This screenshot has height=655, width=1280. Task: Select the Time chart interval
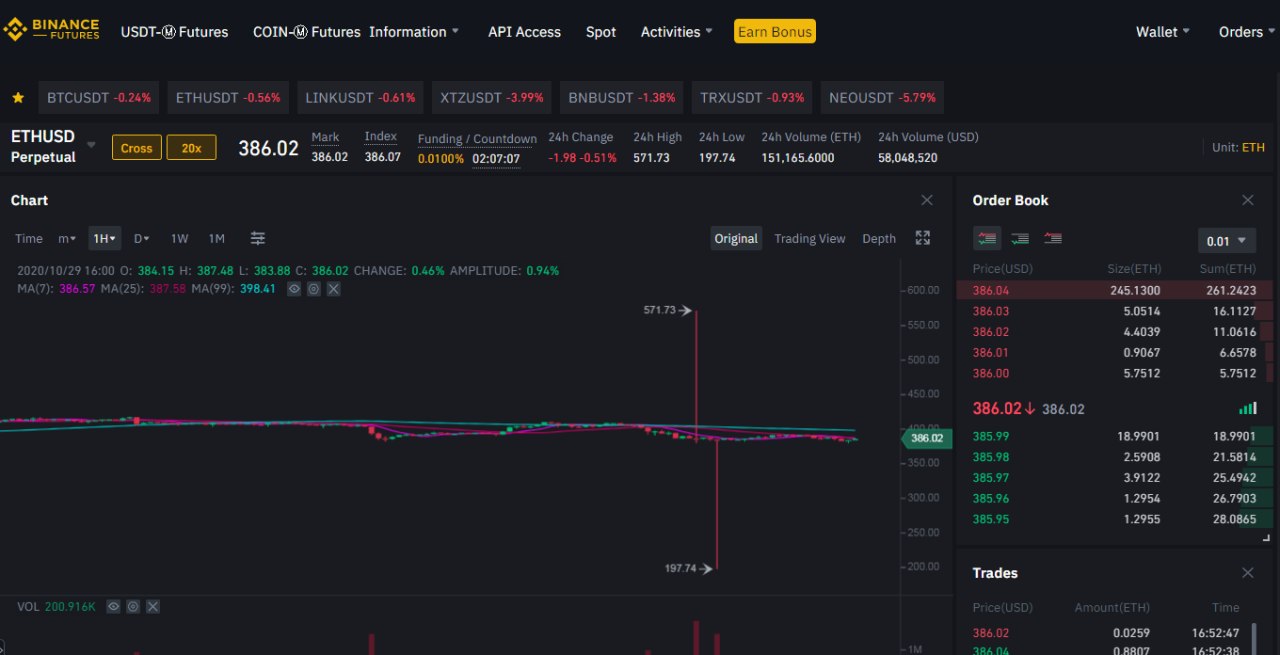coord(29,238)
